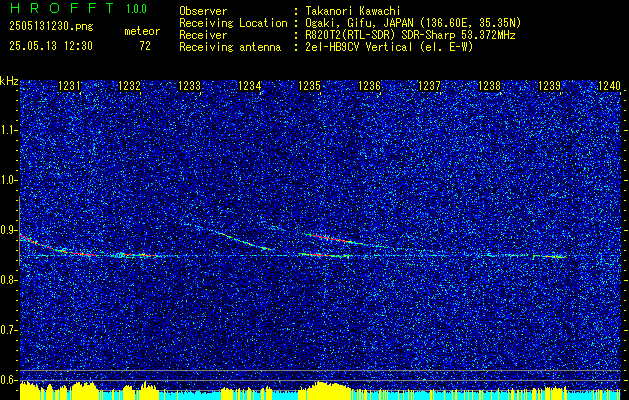The image size is (629, 400).
Task: Click the short echo segment at 1239
Action: click(549, 256)
